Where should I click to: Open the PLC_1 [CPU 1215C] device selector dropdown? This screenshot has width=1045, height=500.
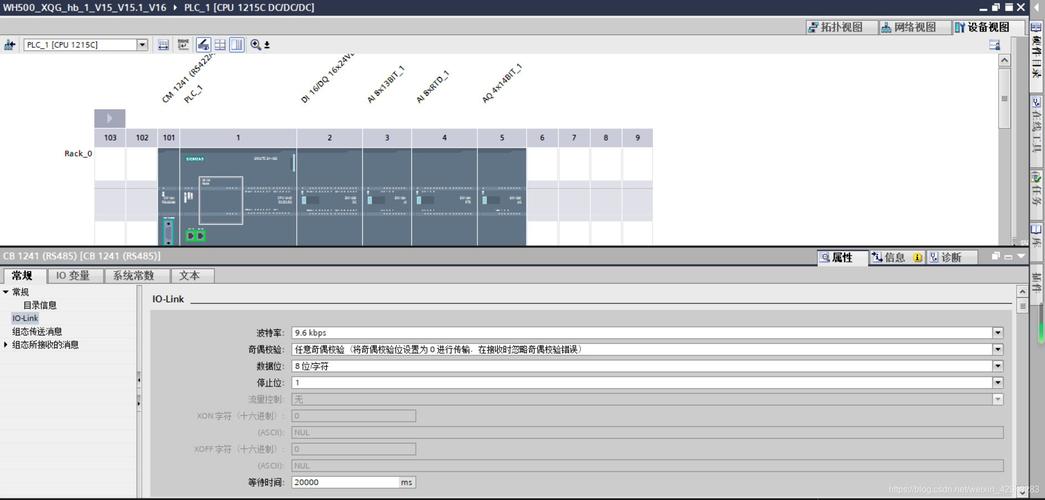click(142, 45)
